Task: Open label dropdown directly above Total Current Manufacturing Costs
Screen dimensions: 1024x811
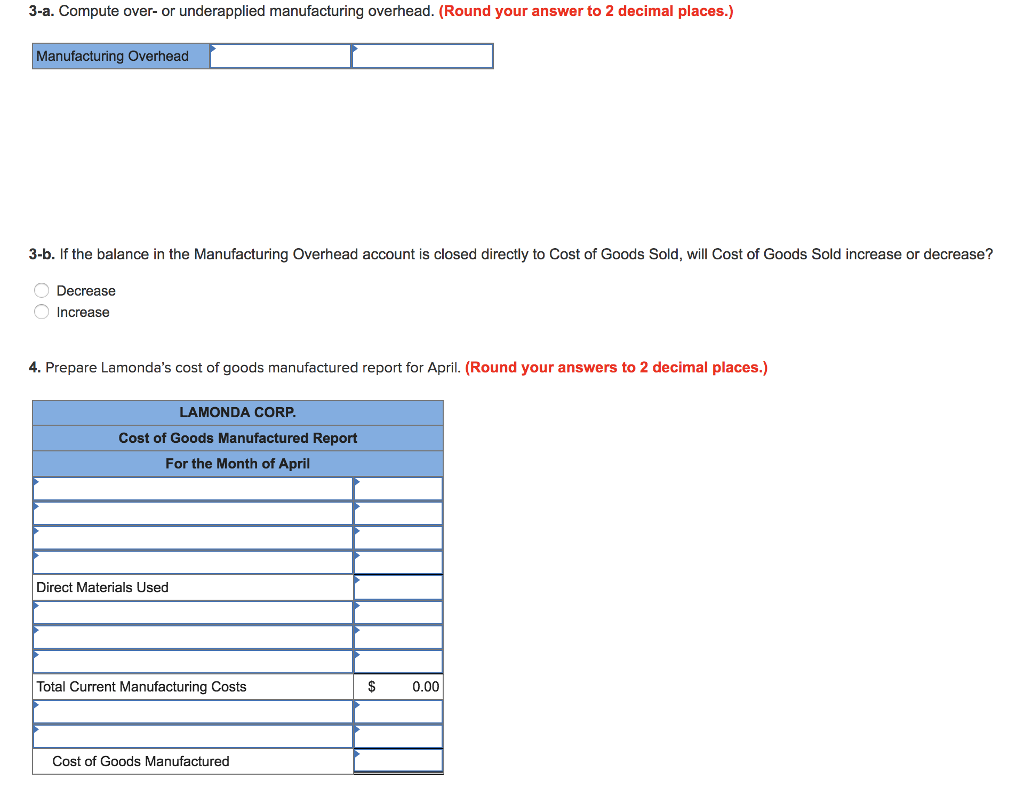Action: [x=193, y=662]
